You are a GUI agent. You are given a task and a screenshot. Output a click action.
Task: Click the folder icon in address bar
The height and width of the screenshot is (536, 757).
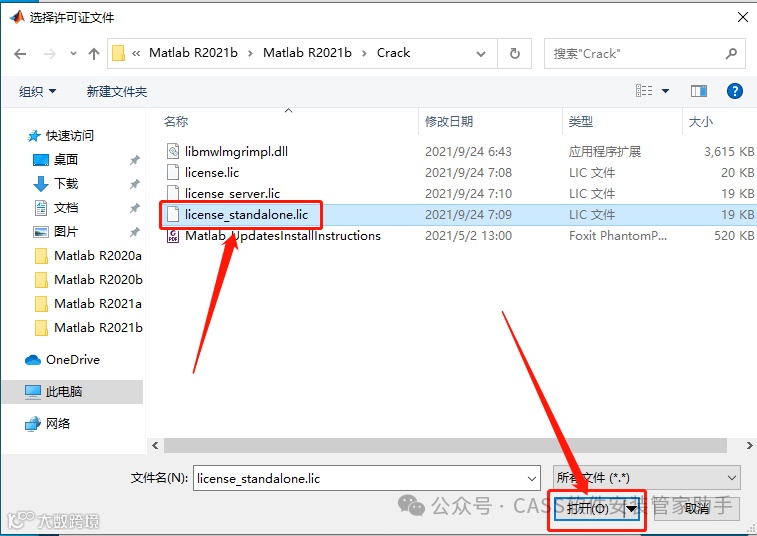118,53
